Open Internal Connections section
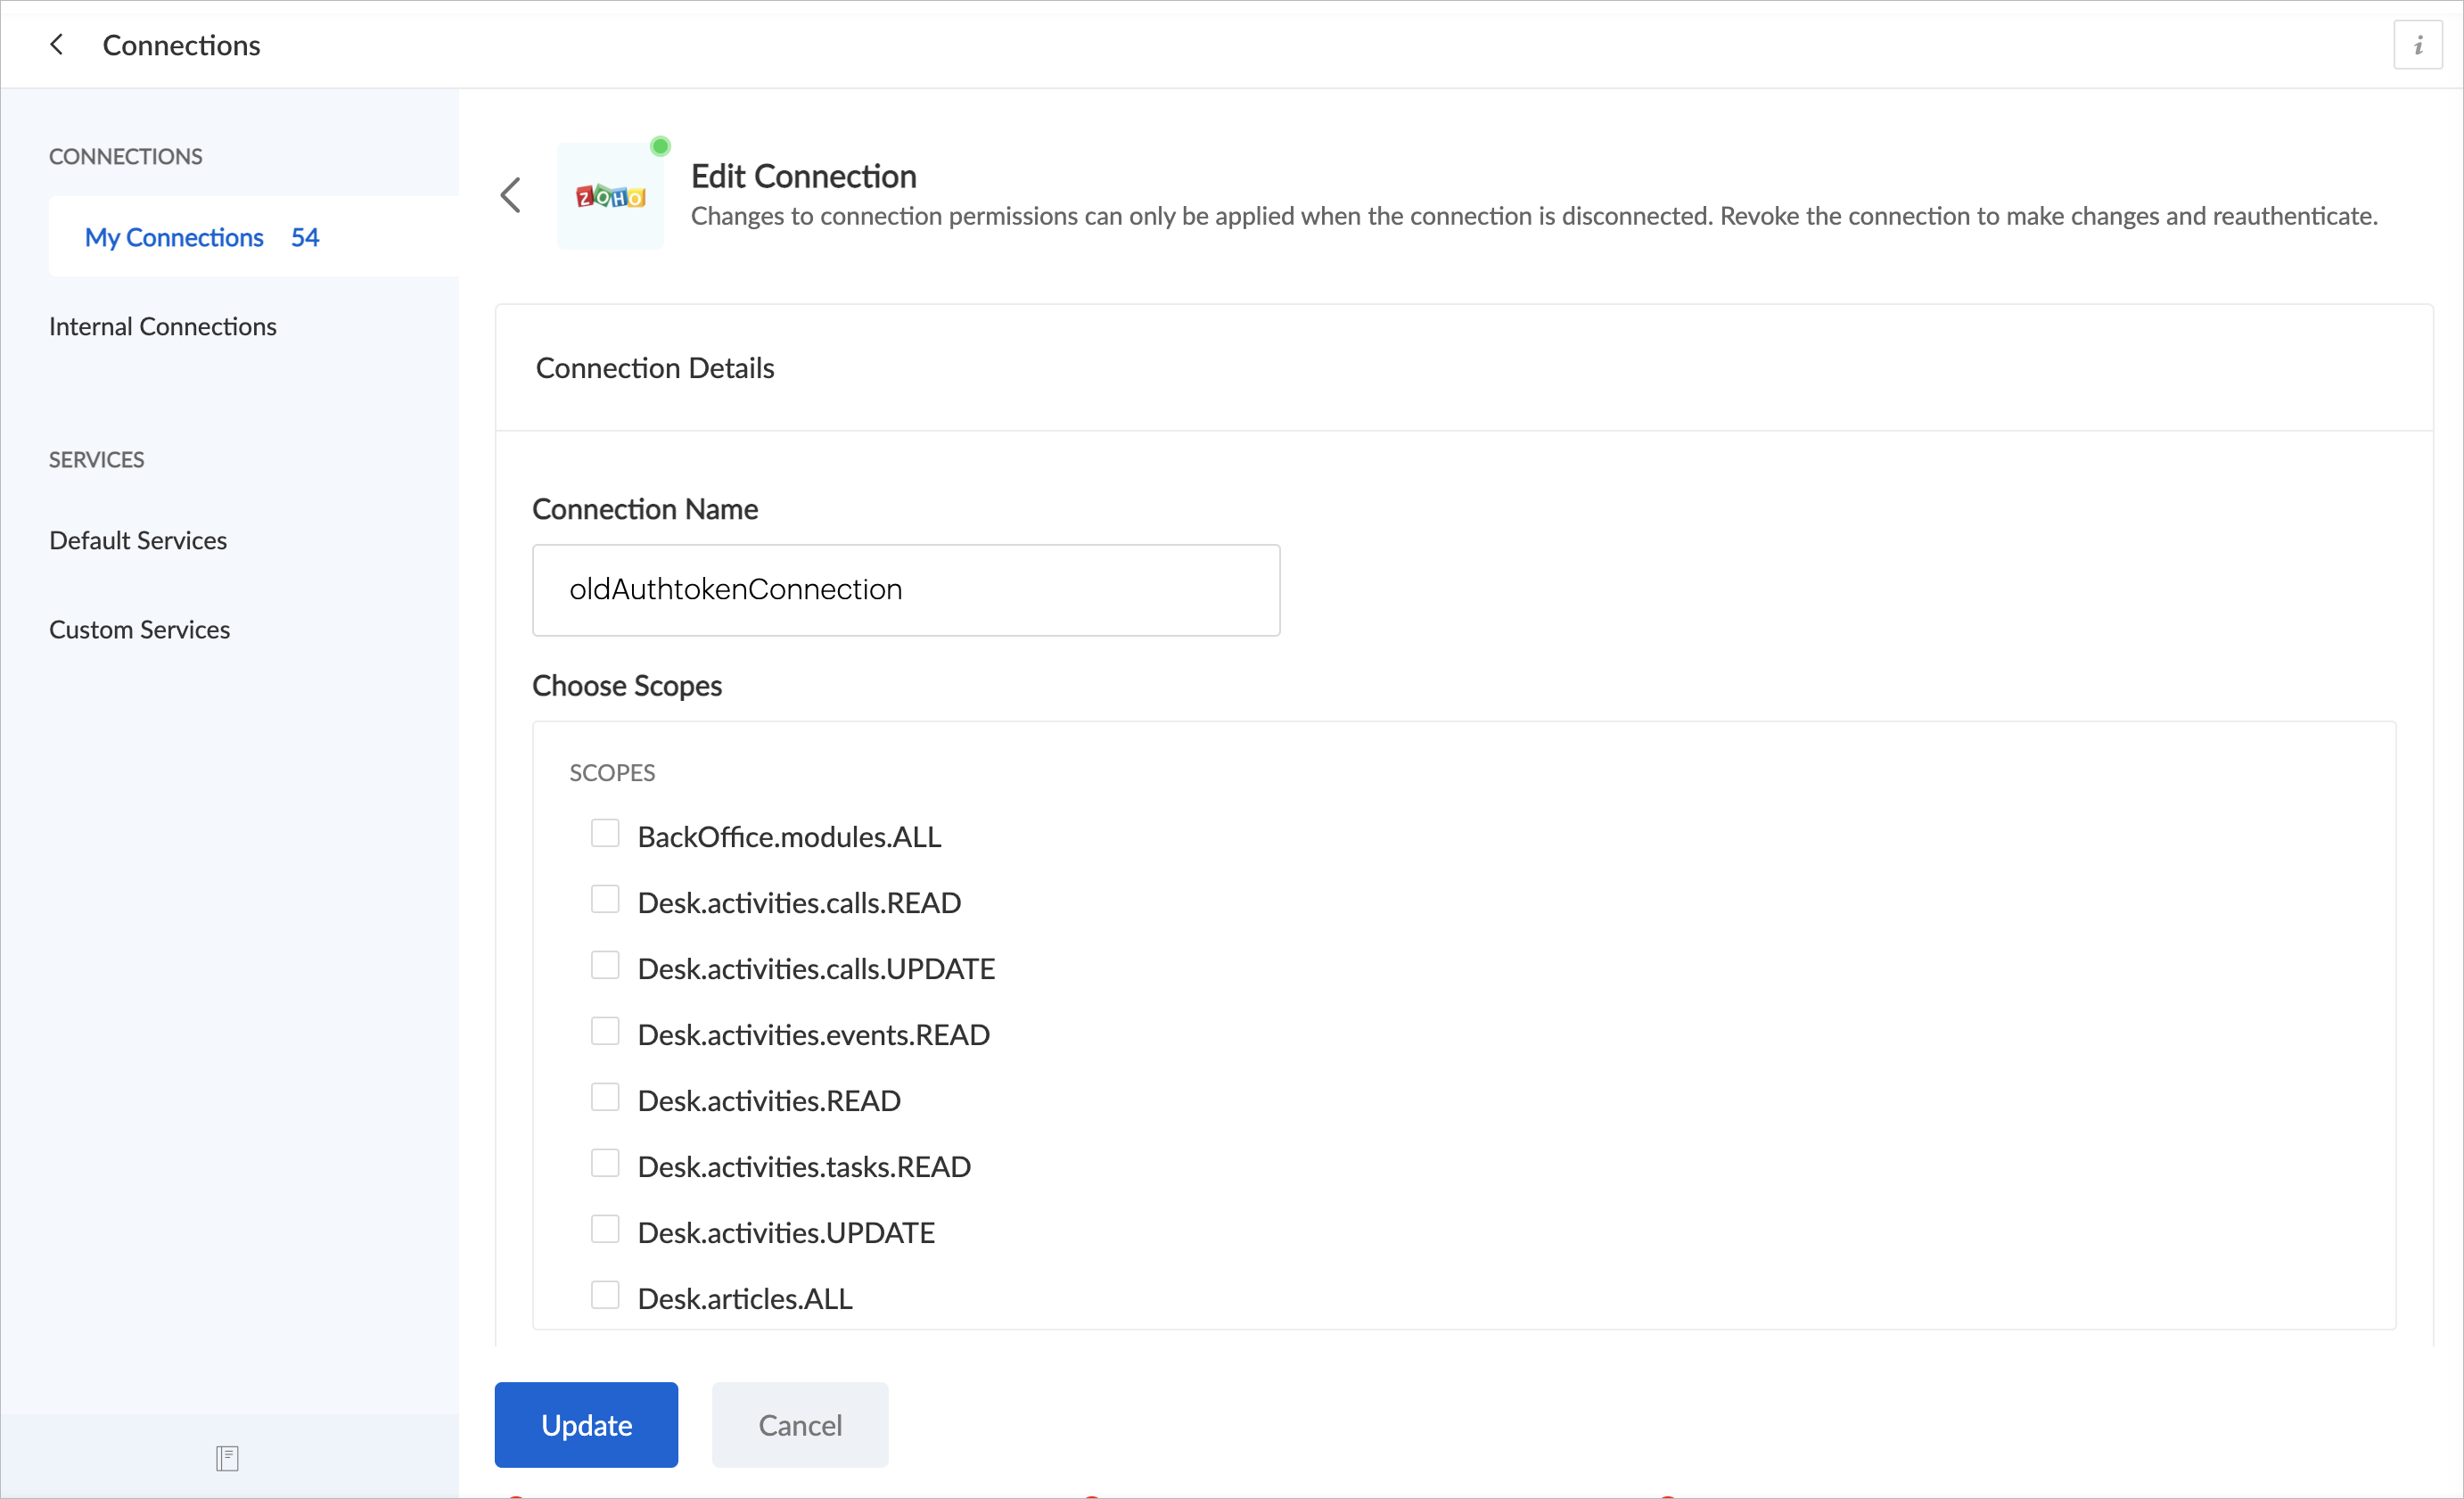The width and height of the screenshot is (2464, 1499). coord(163,327)
